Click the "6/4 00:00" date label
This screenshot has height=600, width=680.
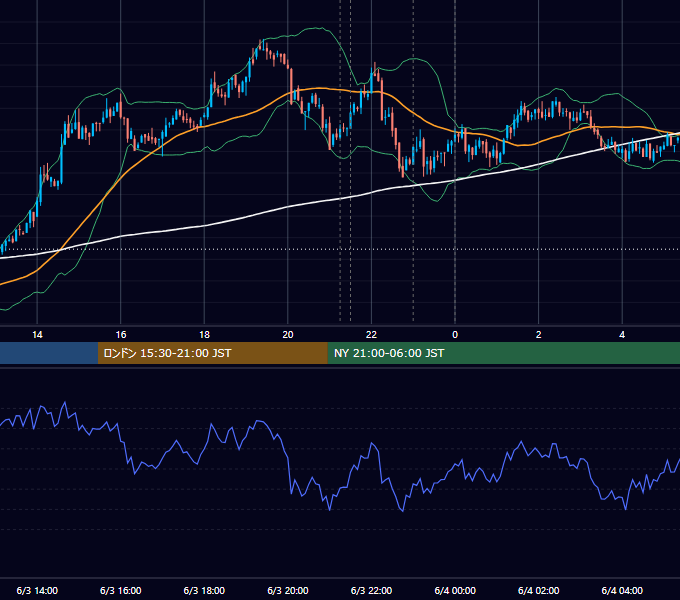pos(455,590)
